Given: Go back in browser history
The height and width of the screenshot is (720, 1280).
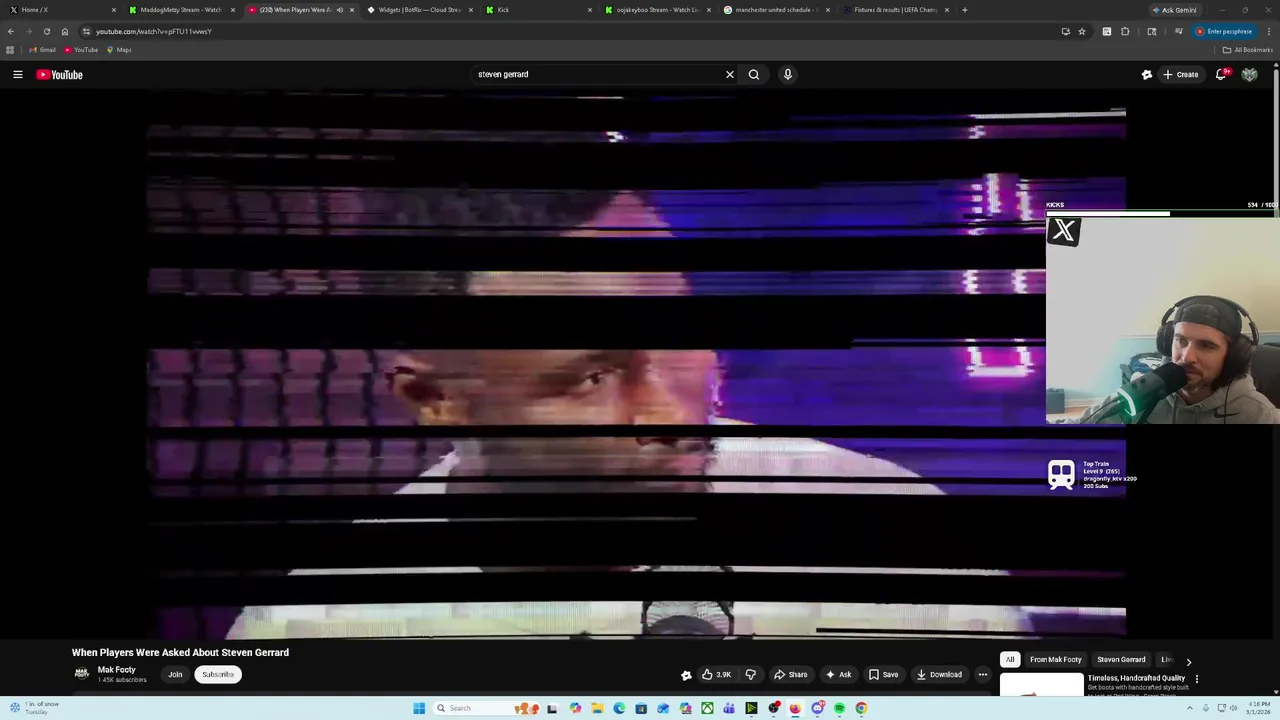Looking at the screenshot, I should (11, 31).
